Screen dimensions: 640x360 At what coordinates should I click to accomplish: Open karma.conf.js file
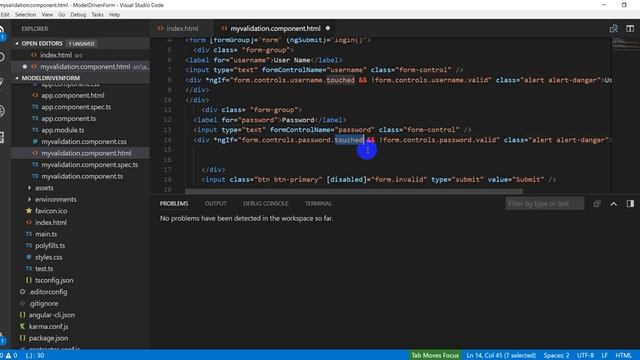coord(48,327)
